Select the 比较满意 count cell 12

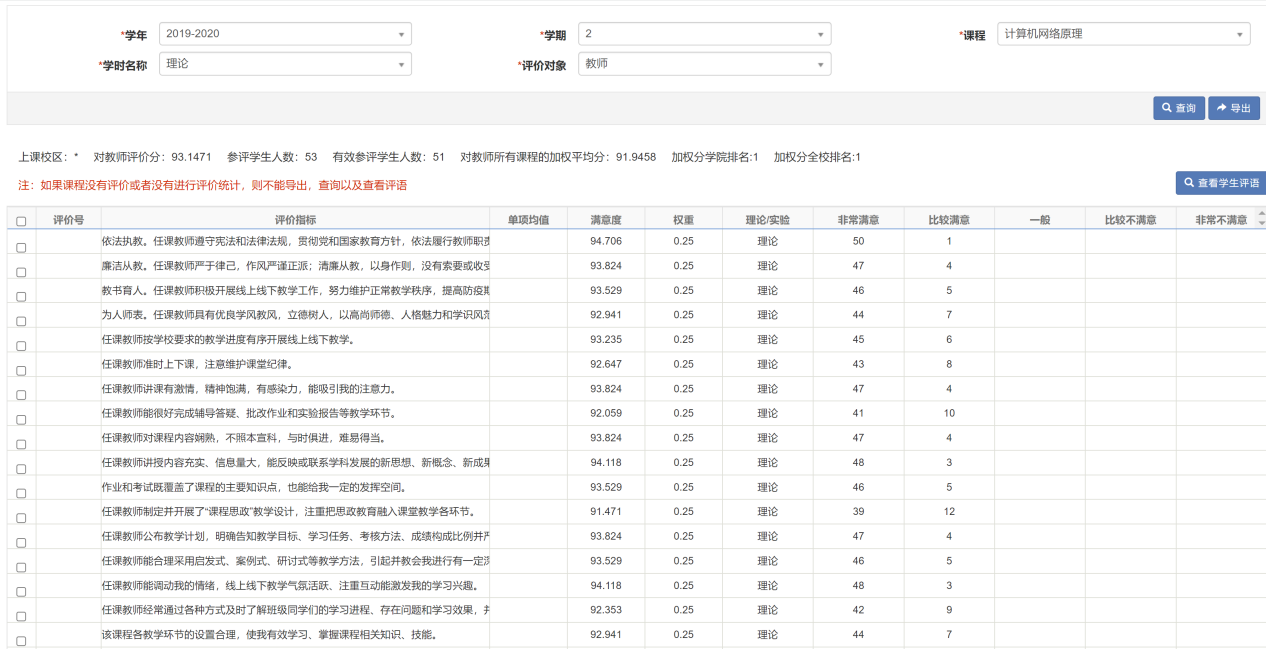tap(949, 511)
